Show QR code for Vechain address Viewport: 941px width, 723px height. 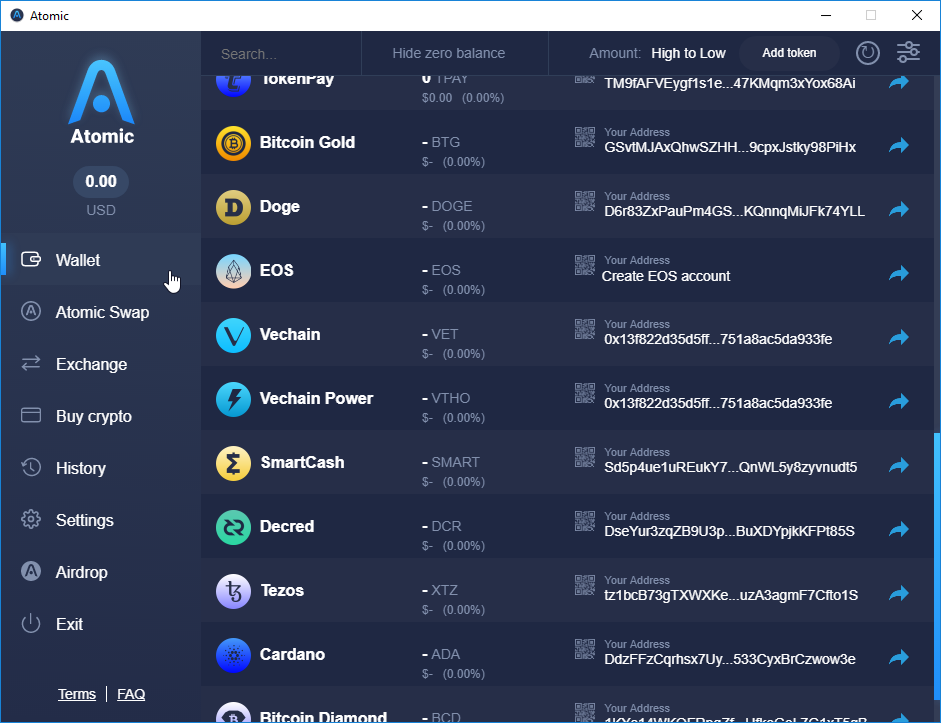585,329
